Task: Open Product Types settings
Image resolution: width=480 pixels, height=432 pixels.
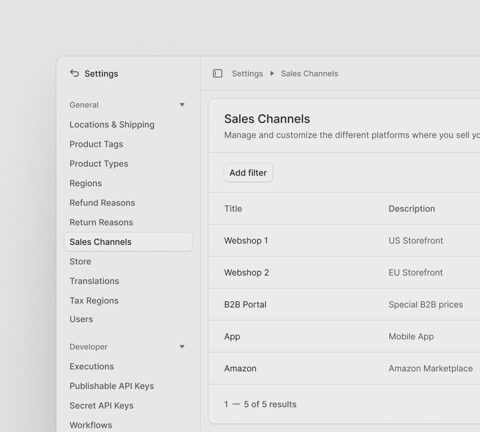Action: [x=99, y=164]
